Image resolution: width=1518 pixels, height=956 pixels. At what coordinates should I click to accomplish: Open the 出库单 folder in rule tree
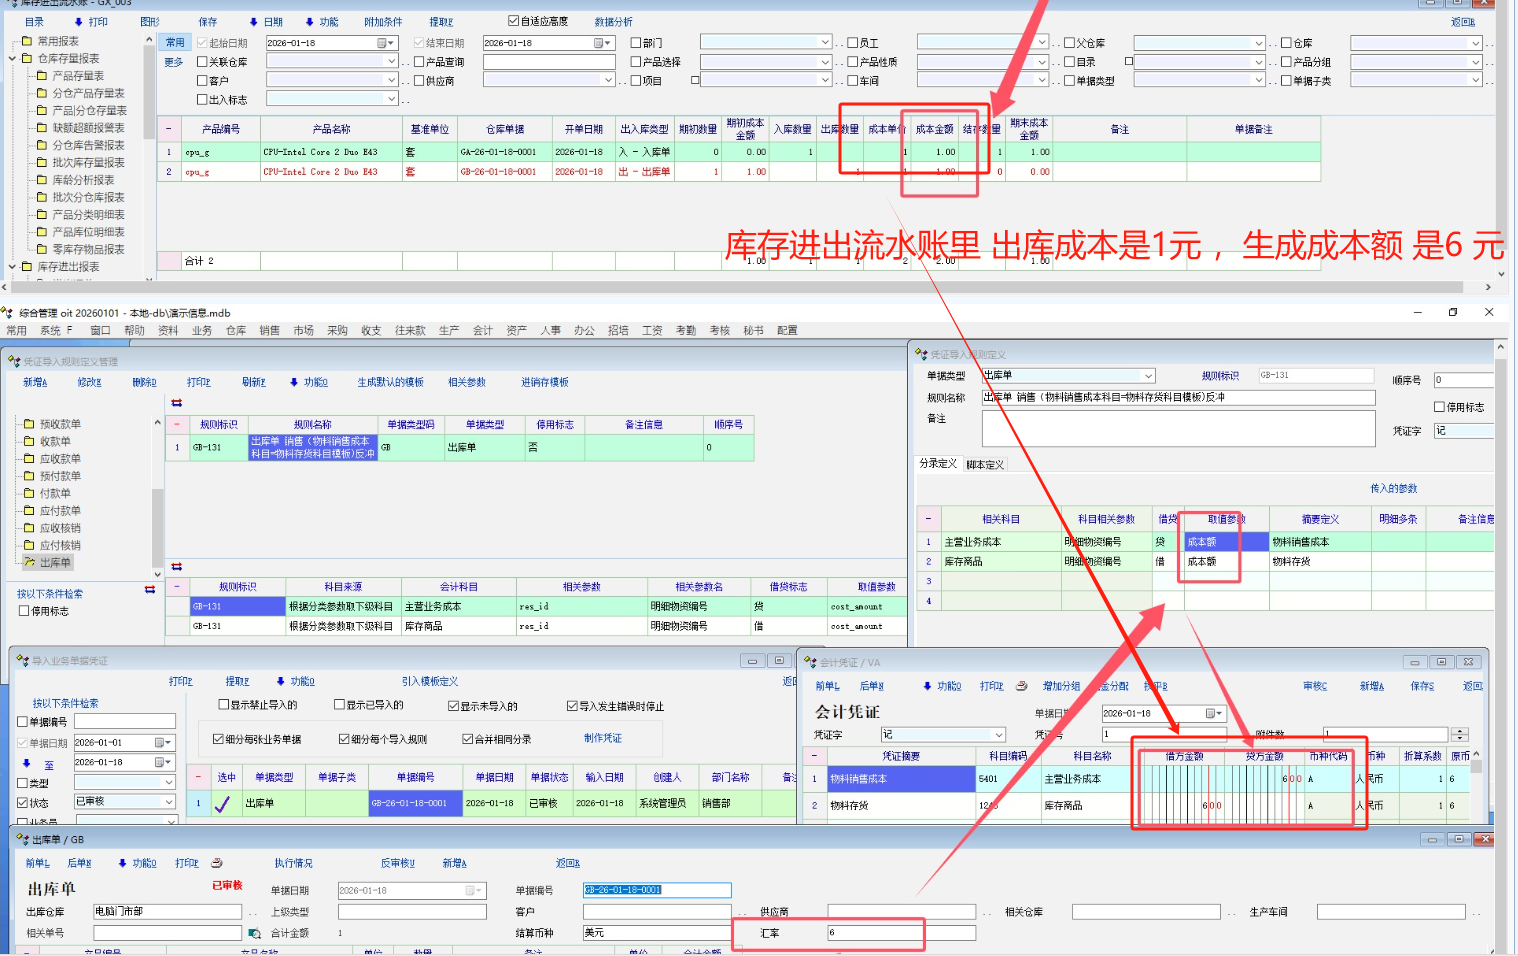pos(30,562)
